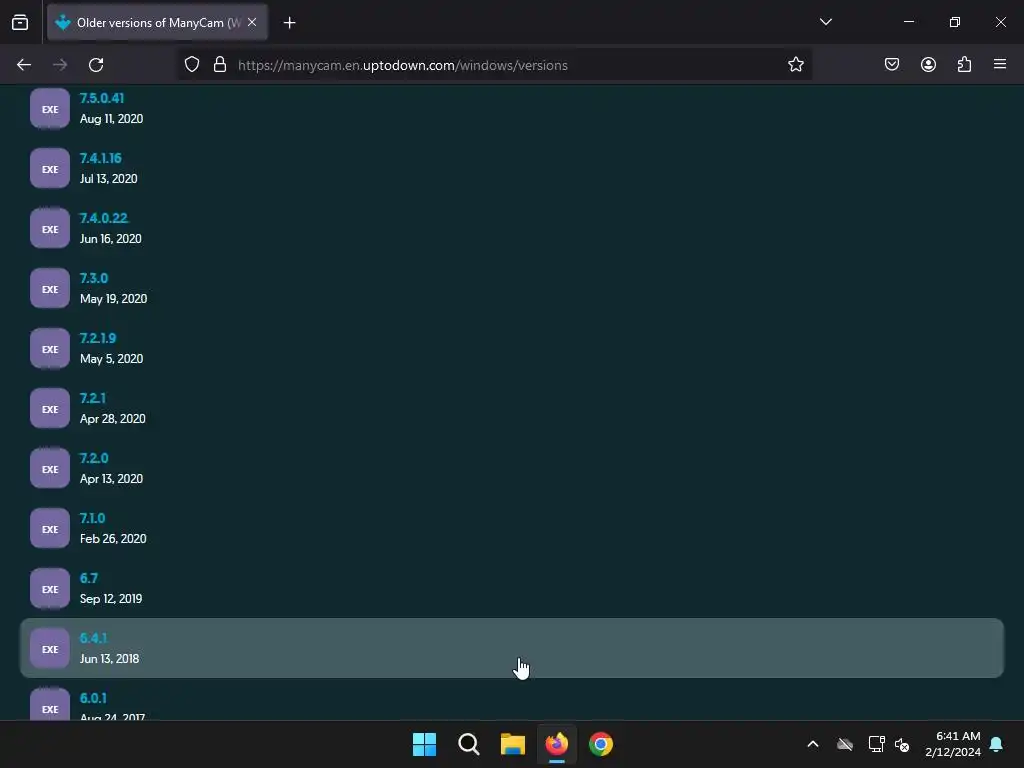Click the Sep 12, 2019 date text
The image size is (1024, 768).
[x=111, y=600]
